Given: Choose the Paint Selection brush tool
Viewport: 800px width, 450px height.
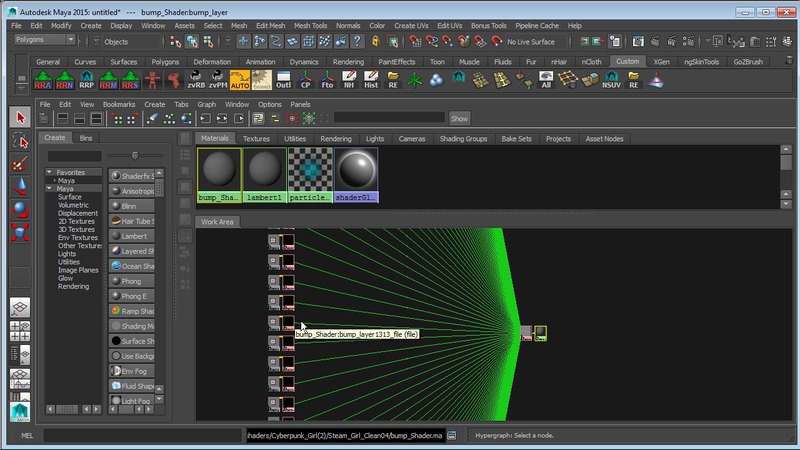Looking at the screenshot, I should tap(20, 163).
